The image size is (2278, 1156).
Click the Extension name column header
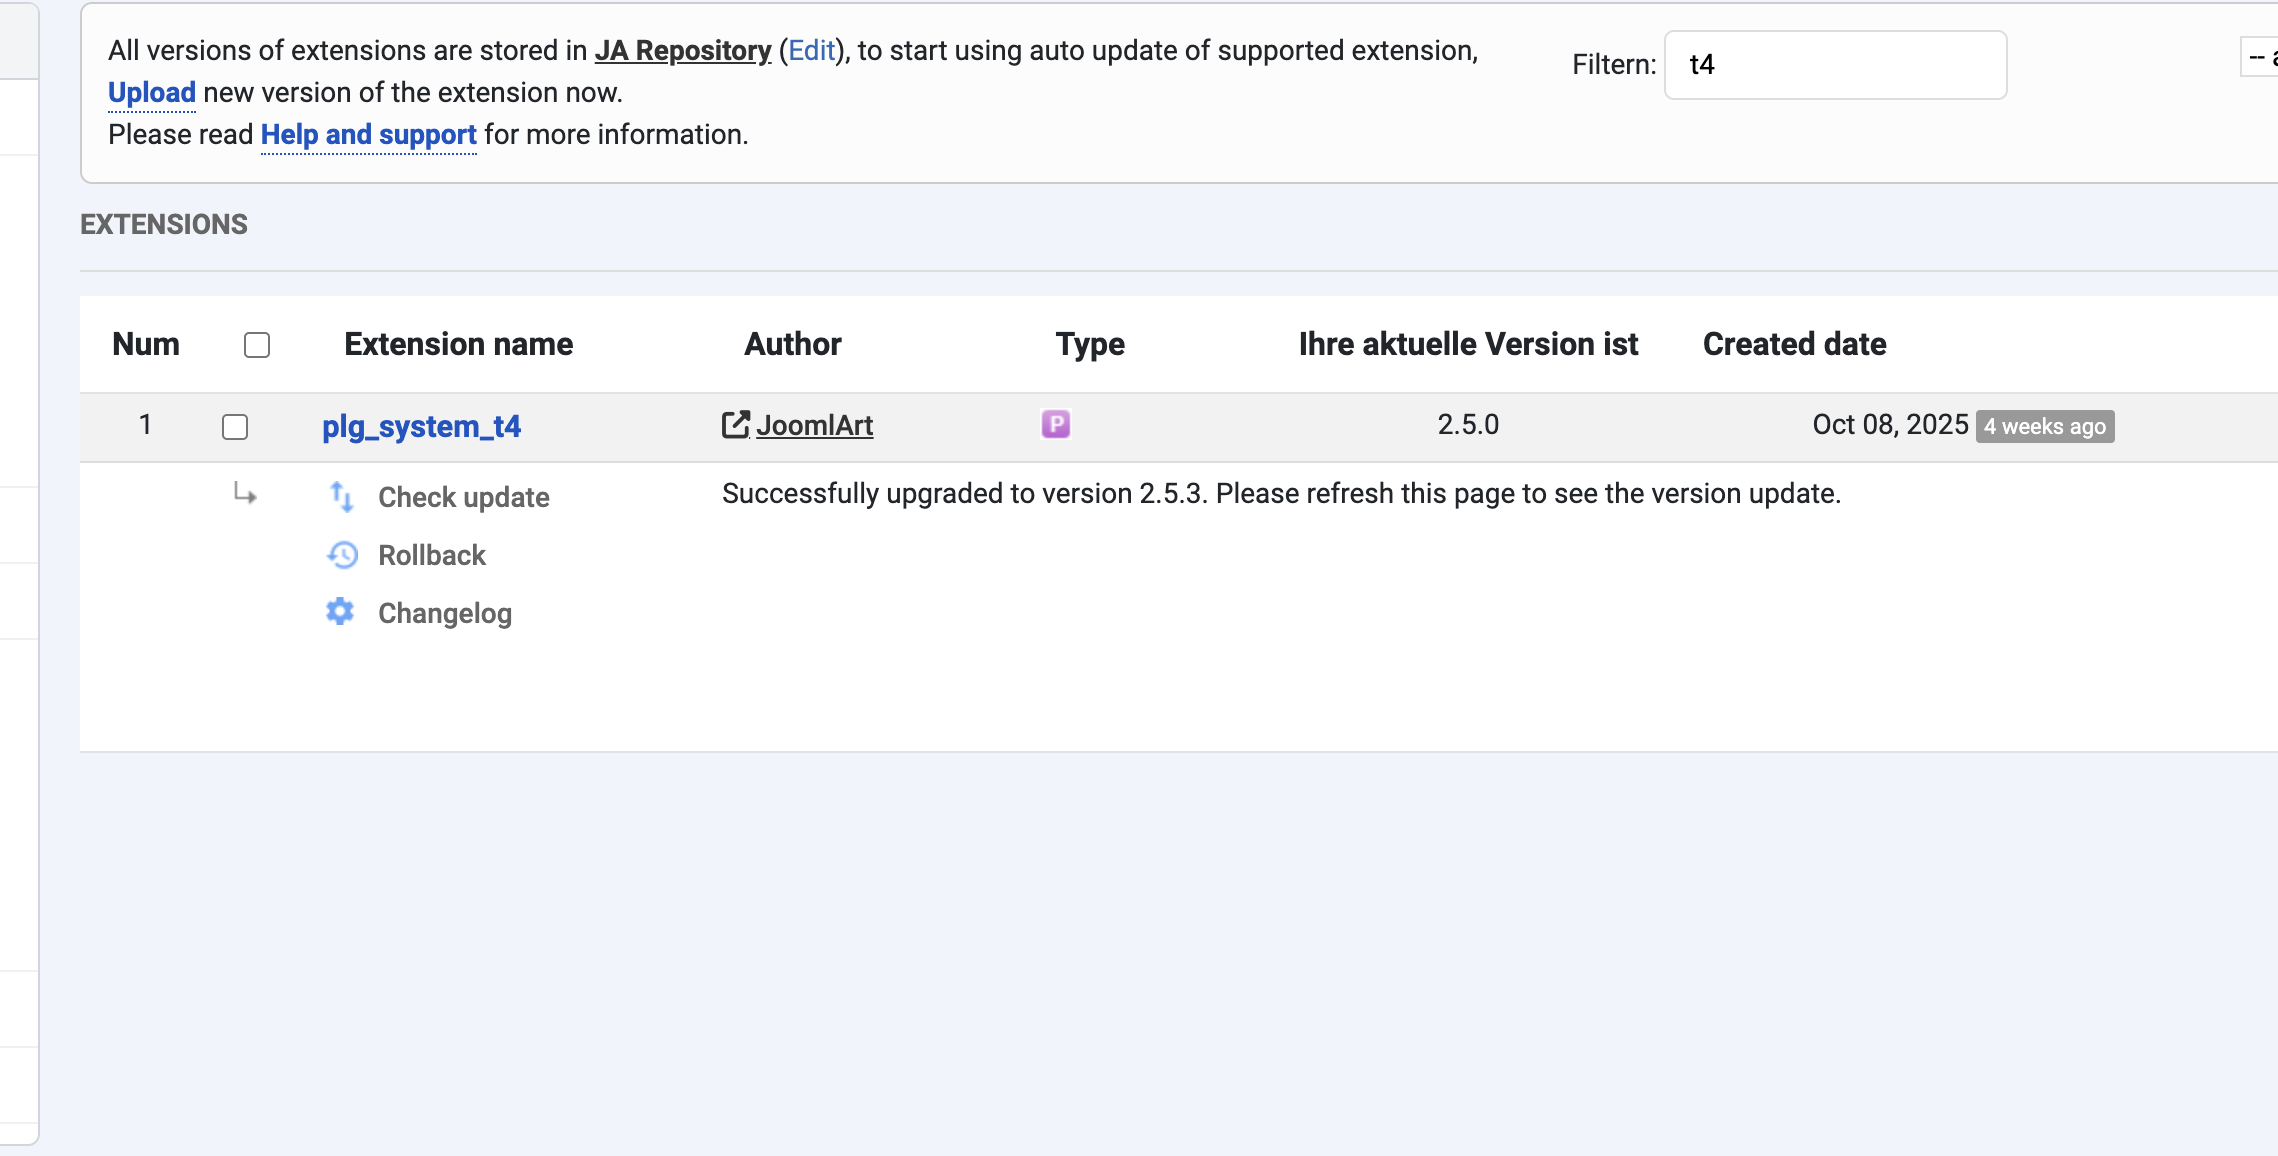[x=458, y=344]
